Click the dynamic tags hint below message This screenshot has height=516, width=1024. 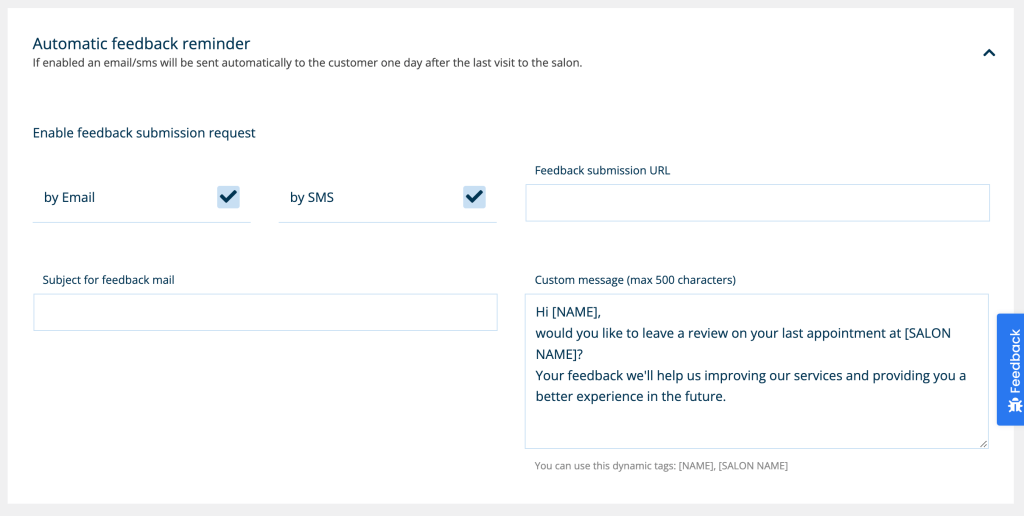point(661,466)
